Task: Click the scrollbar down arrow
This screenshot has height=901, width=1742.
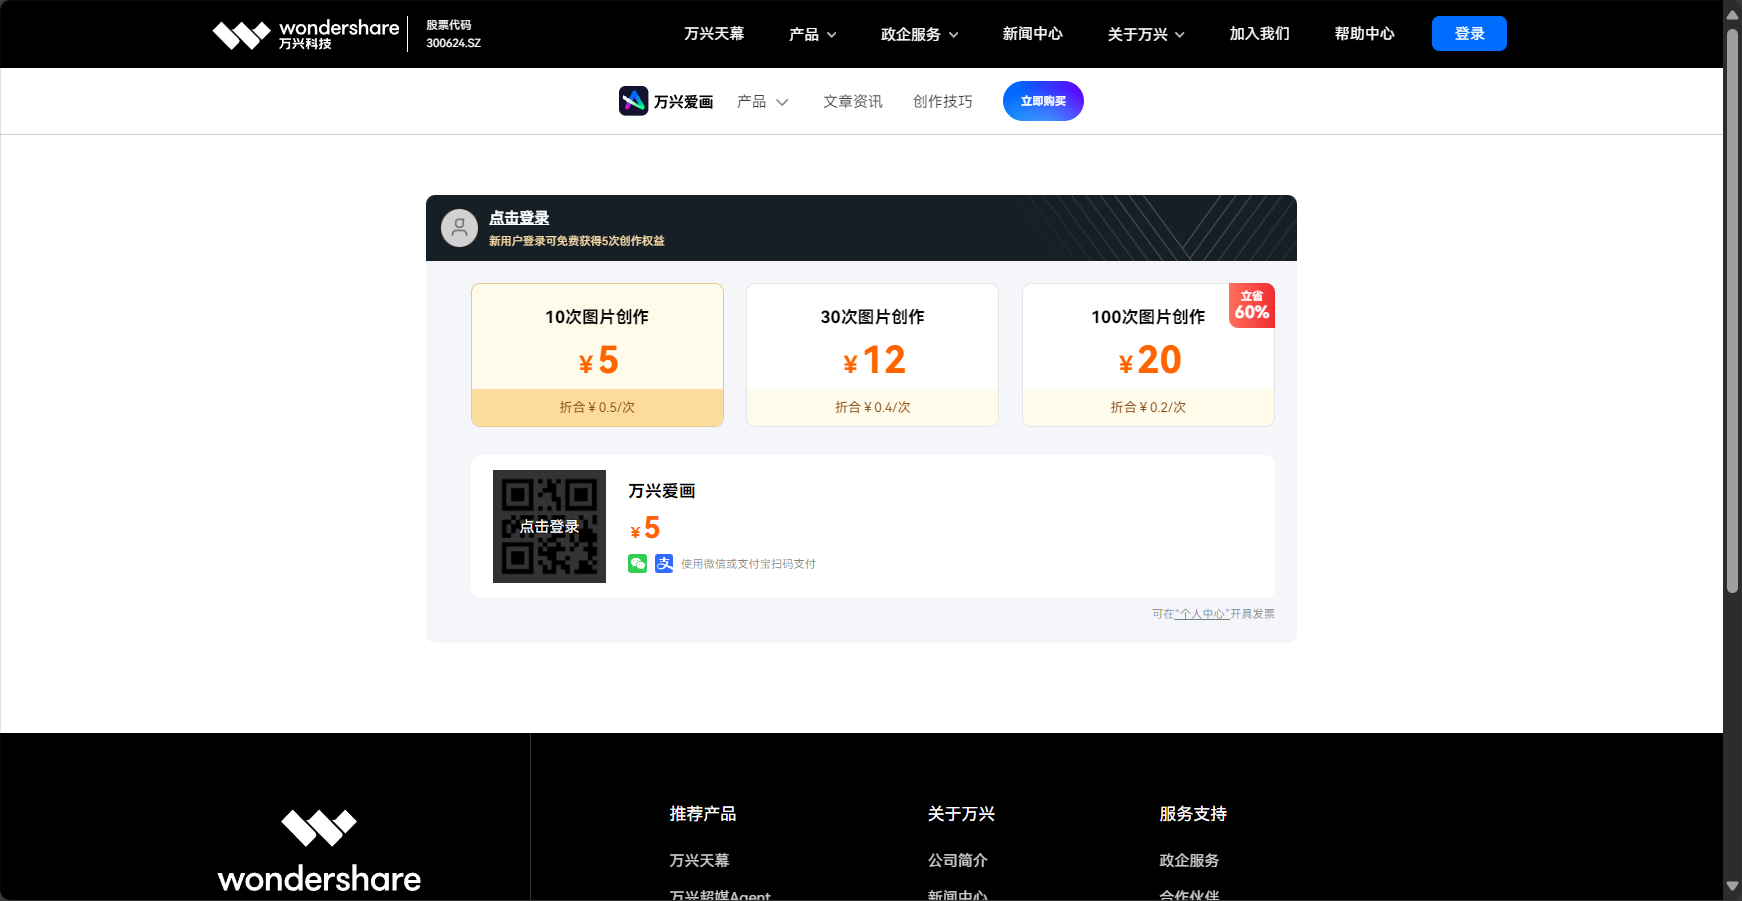Action: pyautogui.click(x=1732, y=886)
